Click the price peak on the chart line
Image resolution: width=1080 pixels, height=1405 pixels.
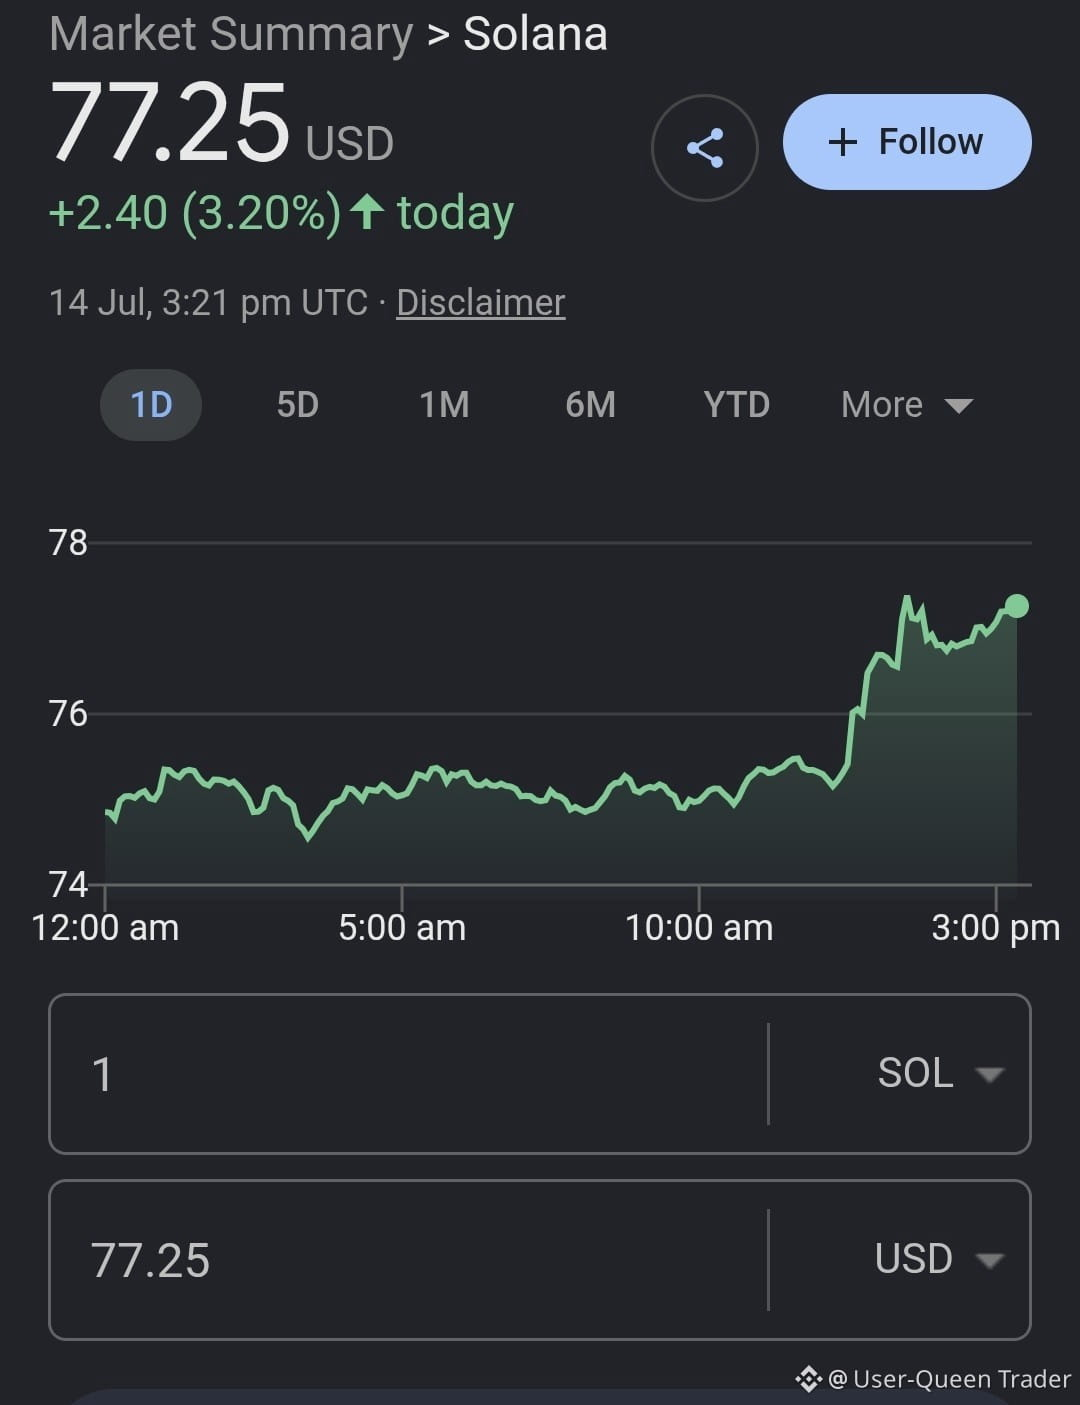[x=907, y=598]
